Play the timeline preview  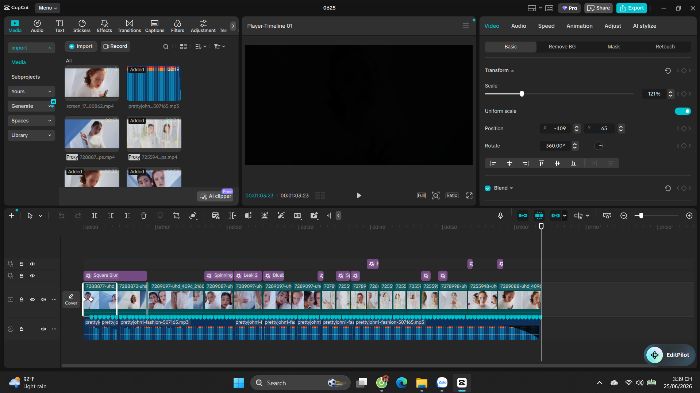359,196
